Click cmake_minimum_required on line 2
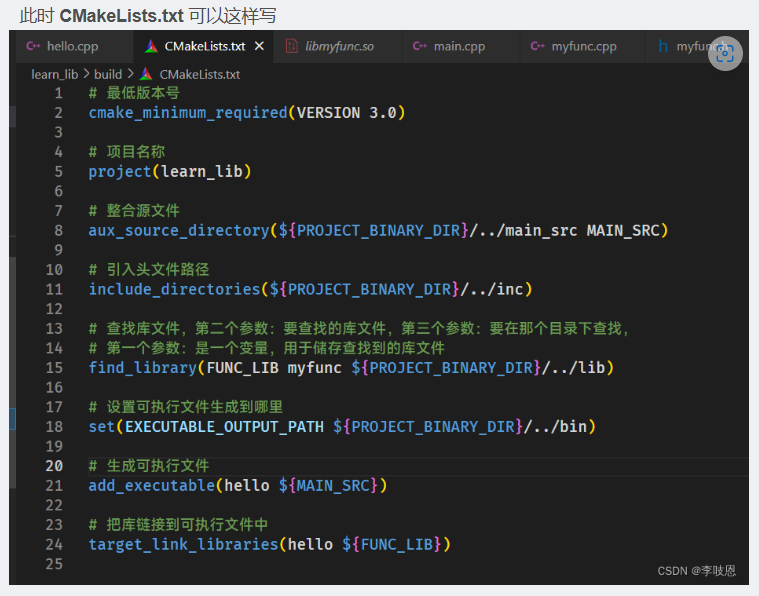This screenshot has width=759, height=596. [188, 113]
